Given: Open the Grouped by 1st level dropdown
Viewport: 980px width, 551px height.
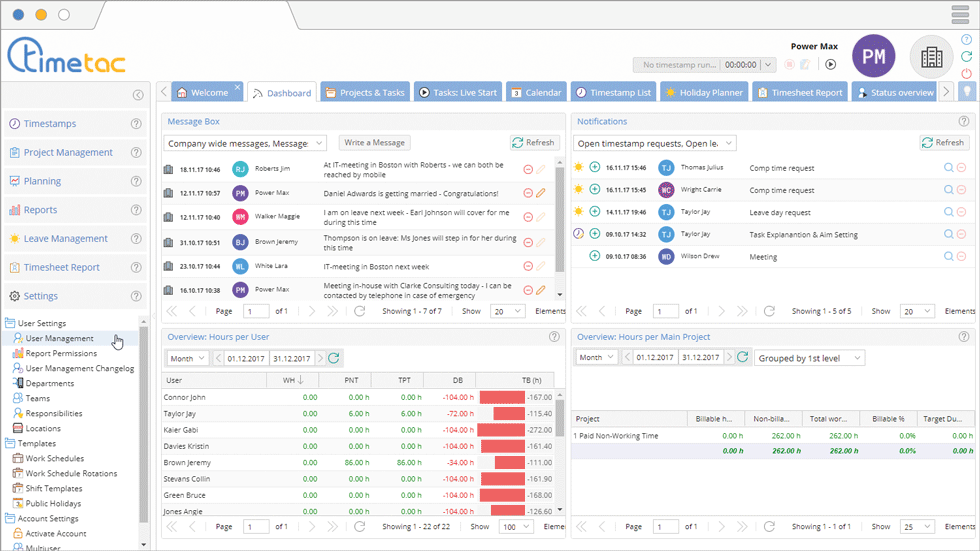Looking at the screenshot, I should [x=809, y=358].
